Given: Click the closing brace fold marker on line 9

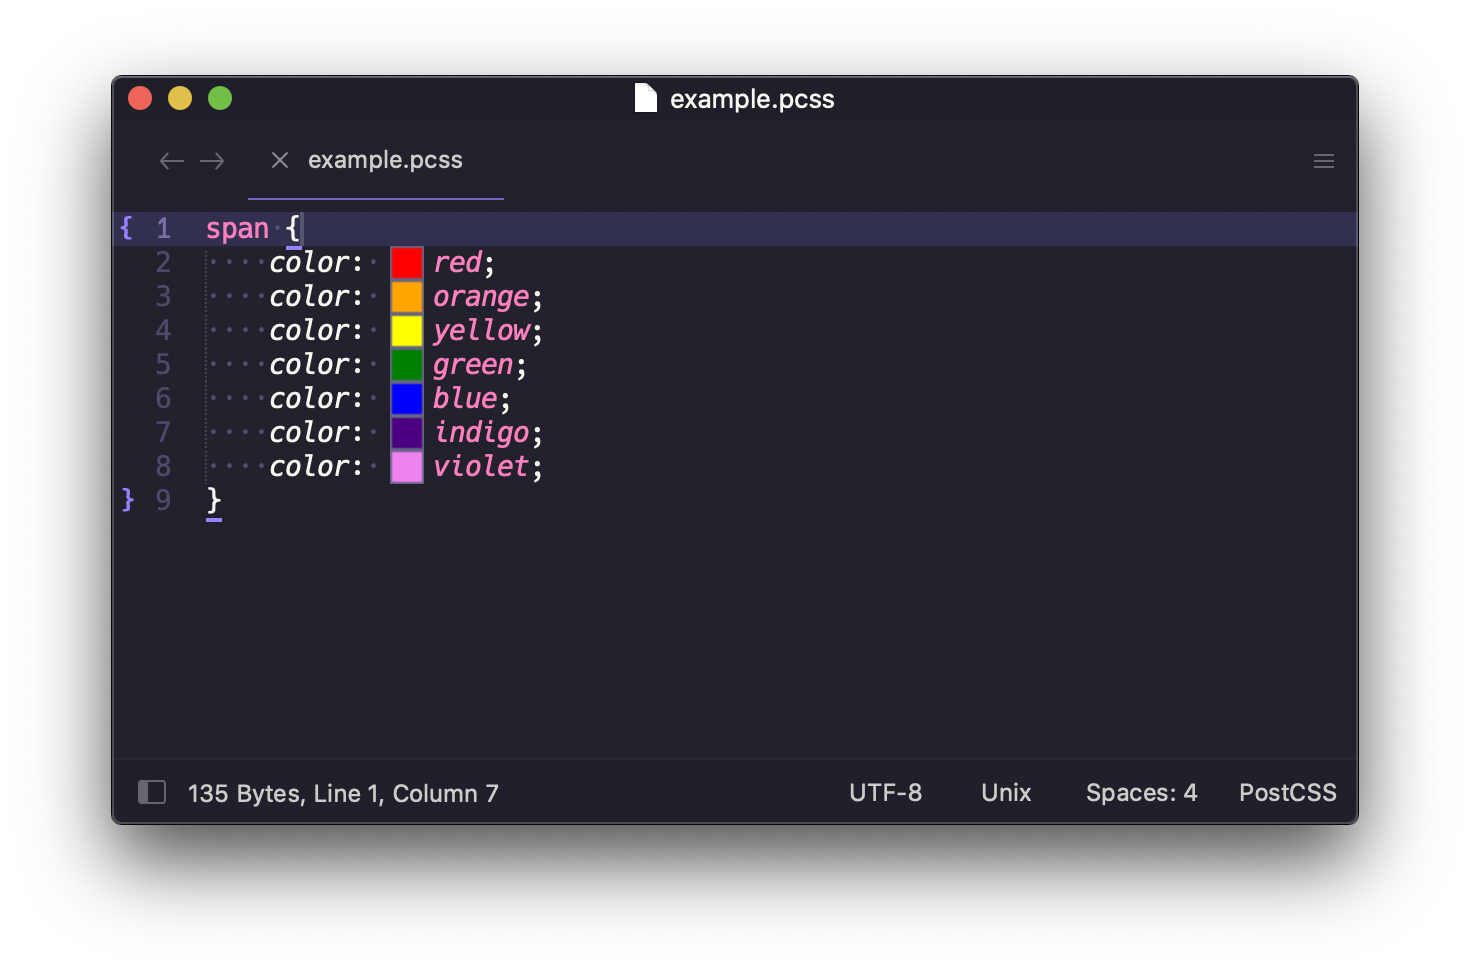Looking at the screenshot, I should [126, 500].
